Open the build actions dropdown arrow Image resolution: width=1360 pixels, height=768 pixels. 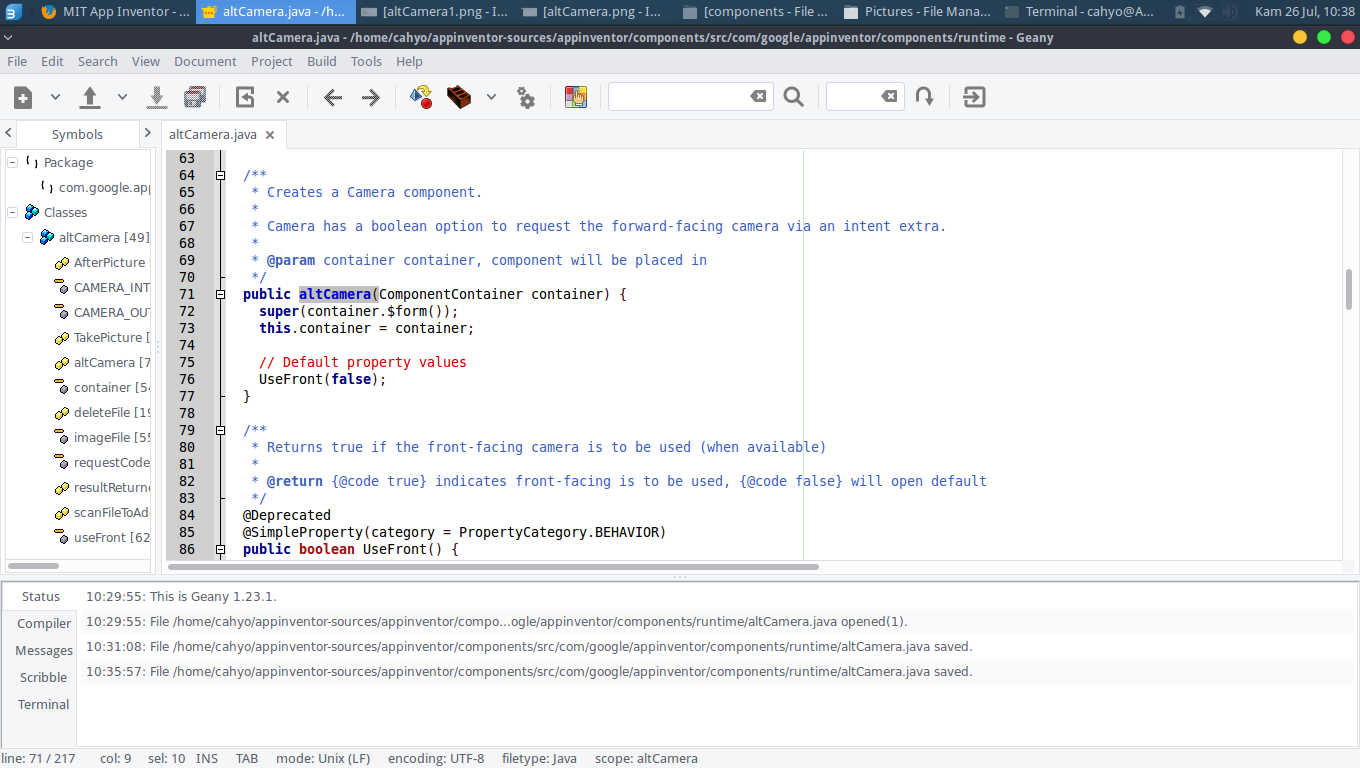click(491, 97)
